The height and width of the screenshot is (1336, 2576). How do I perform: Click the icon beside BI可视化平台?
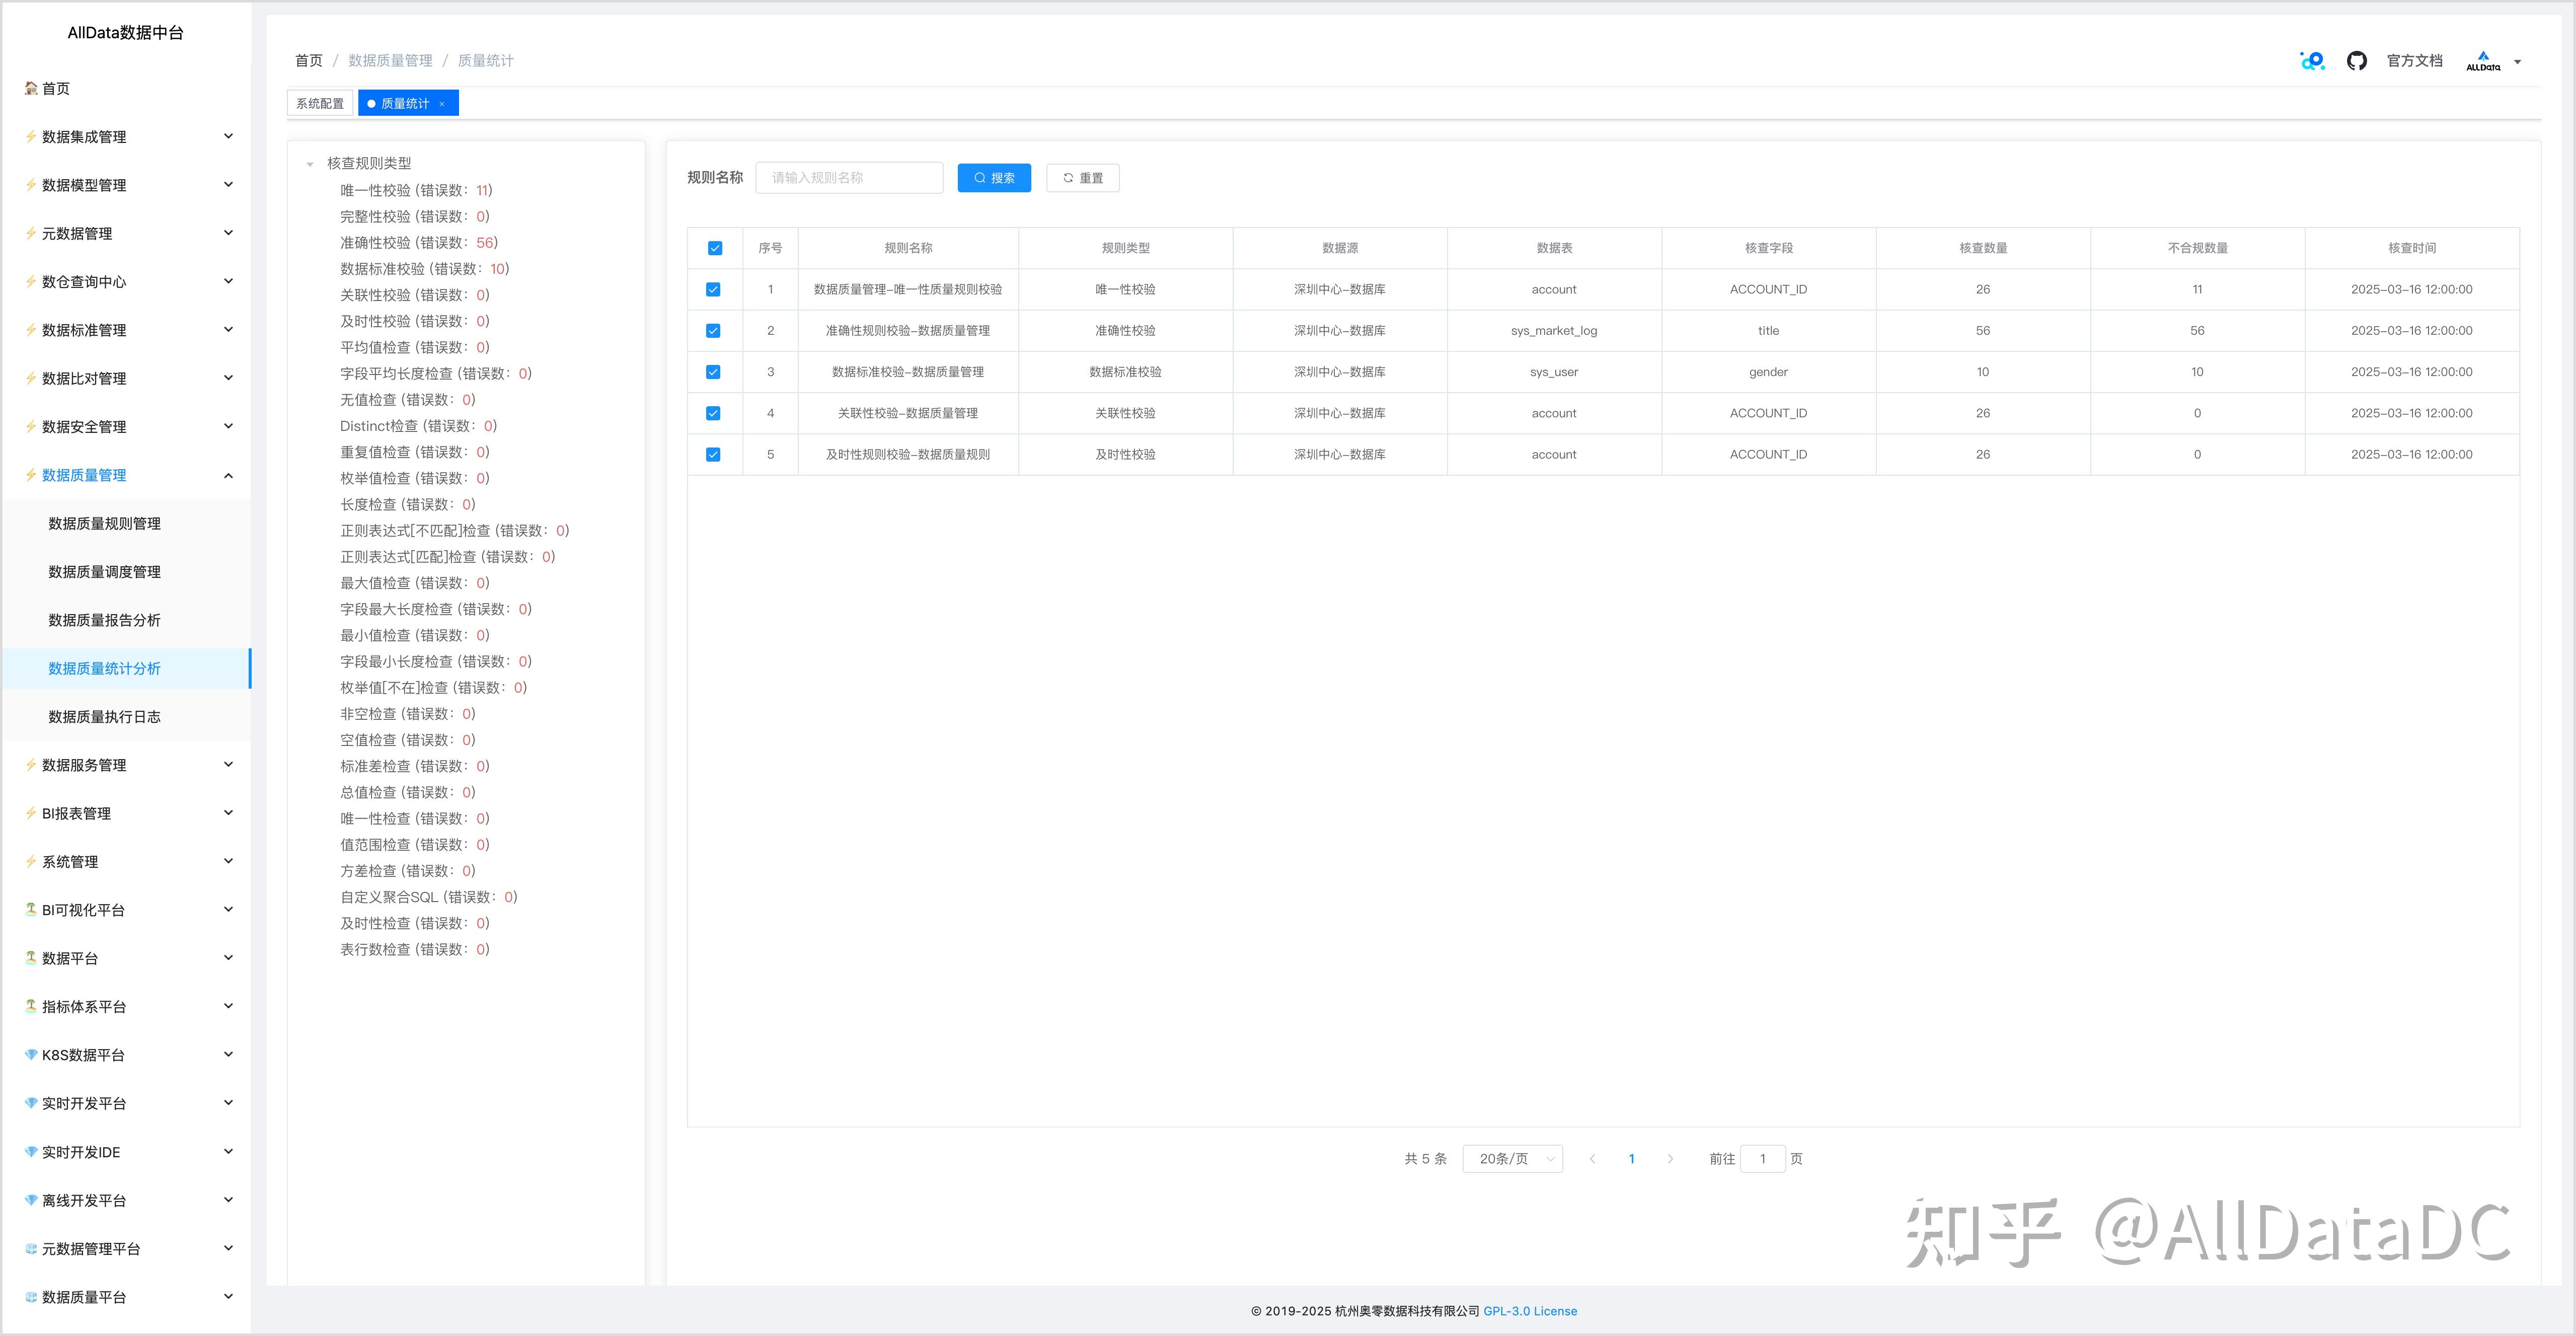pos(31,910)
